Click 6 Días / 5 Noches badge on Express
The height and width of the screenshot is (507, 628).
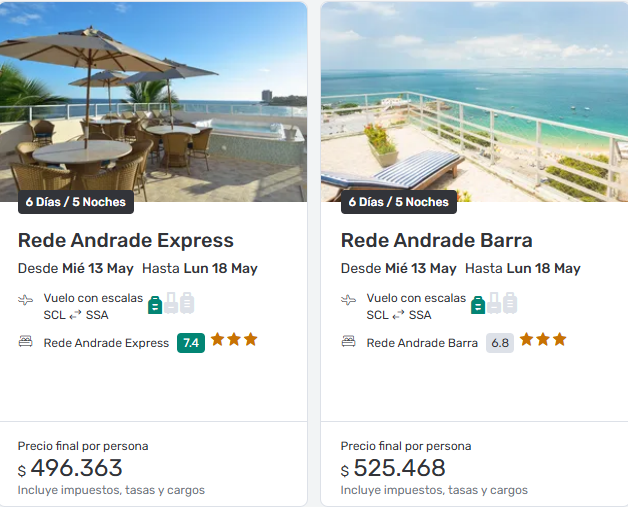(x=76, y=202)
